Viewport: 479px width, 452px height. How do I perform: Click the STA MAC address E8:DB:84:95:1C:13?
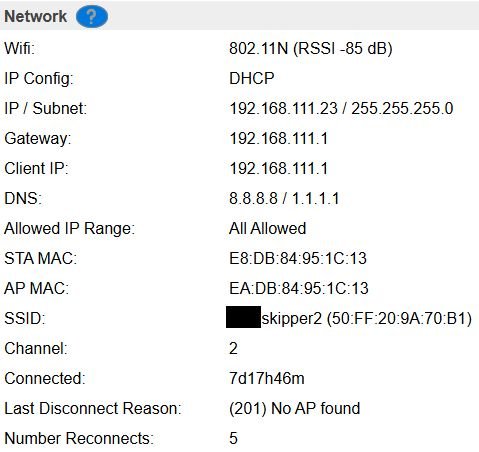(x=298, y=258)
